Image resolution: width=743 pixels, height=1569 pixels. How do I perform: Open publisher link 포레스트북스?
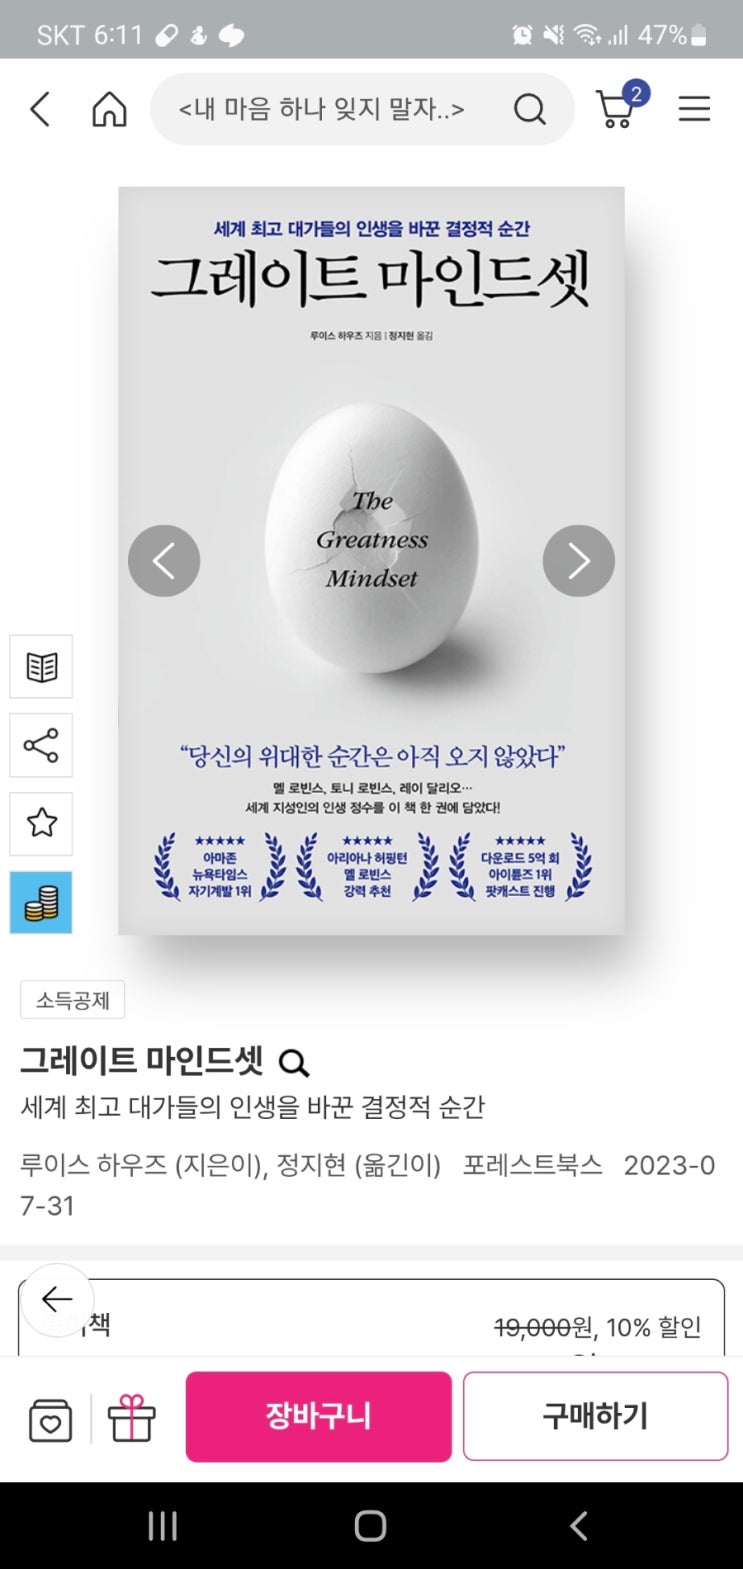(533, 1165)
